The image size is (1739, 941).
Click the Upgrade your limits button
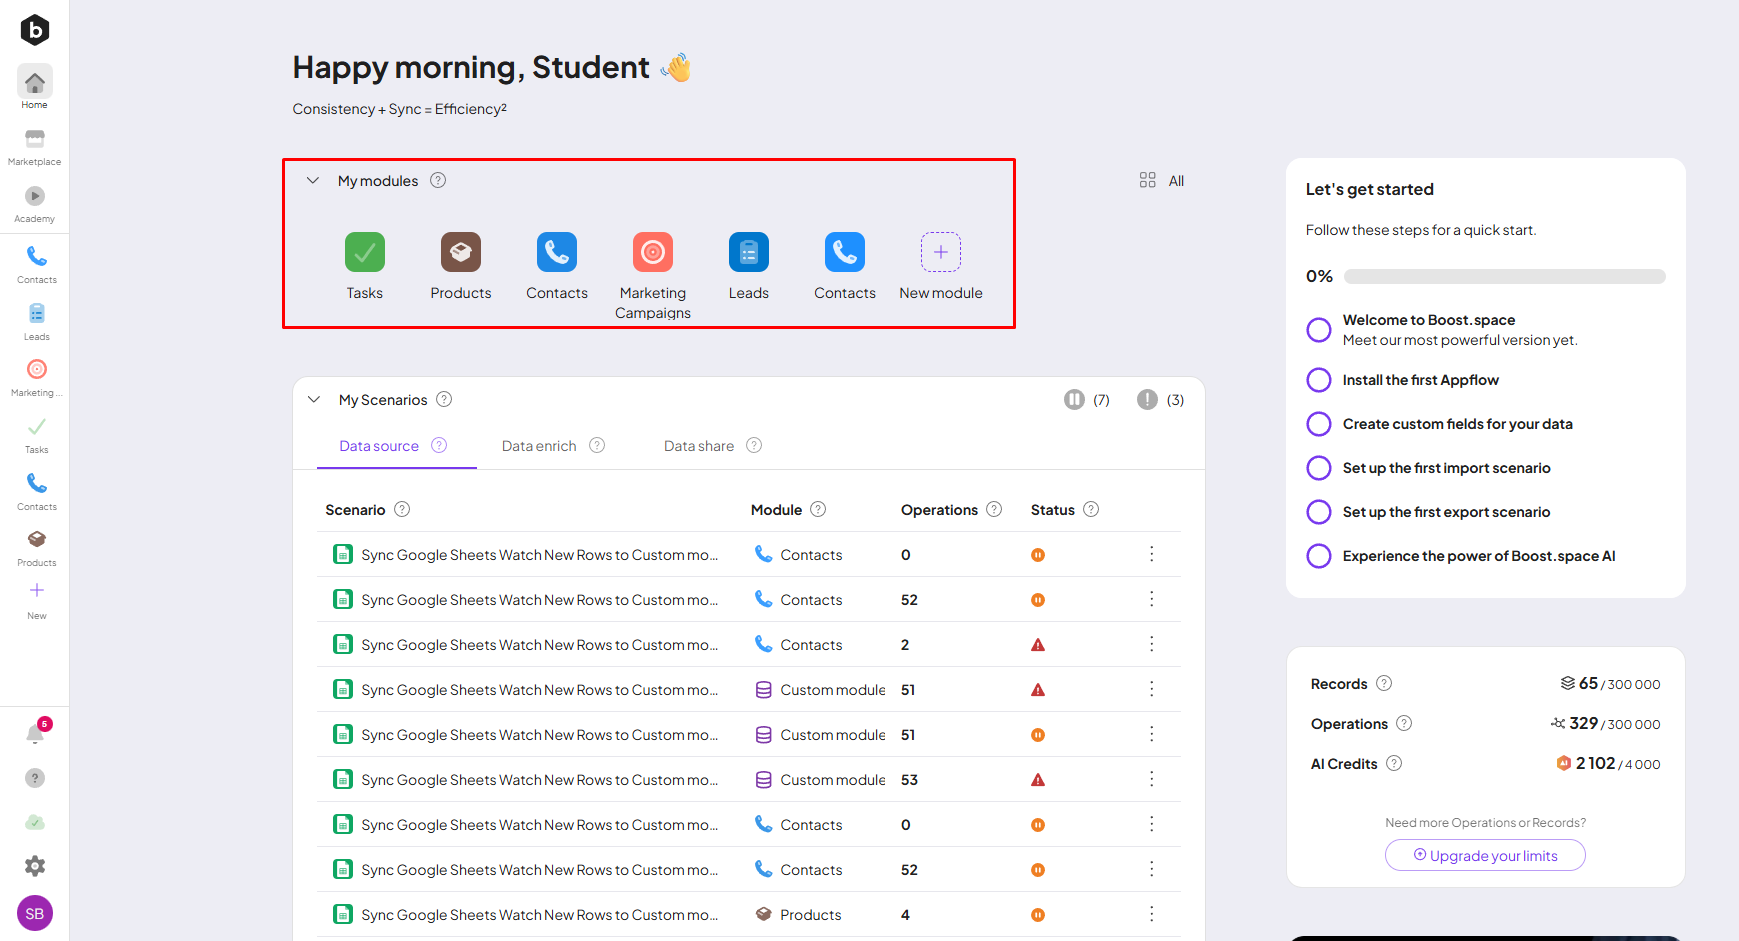pyautogui.click(x=1485, y=855)
